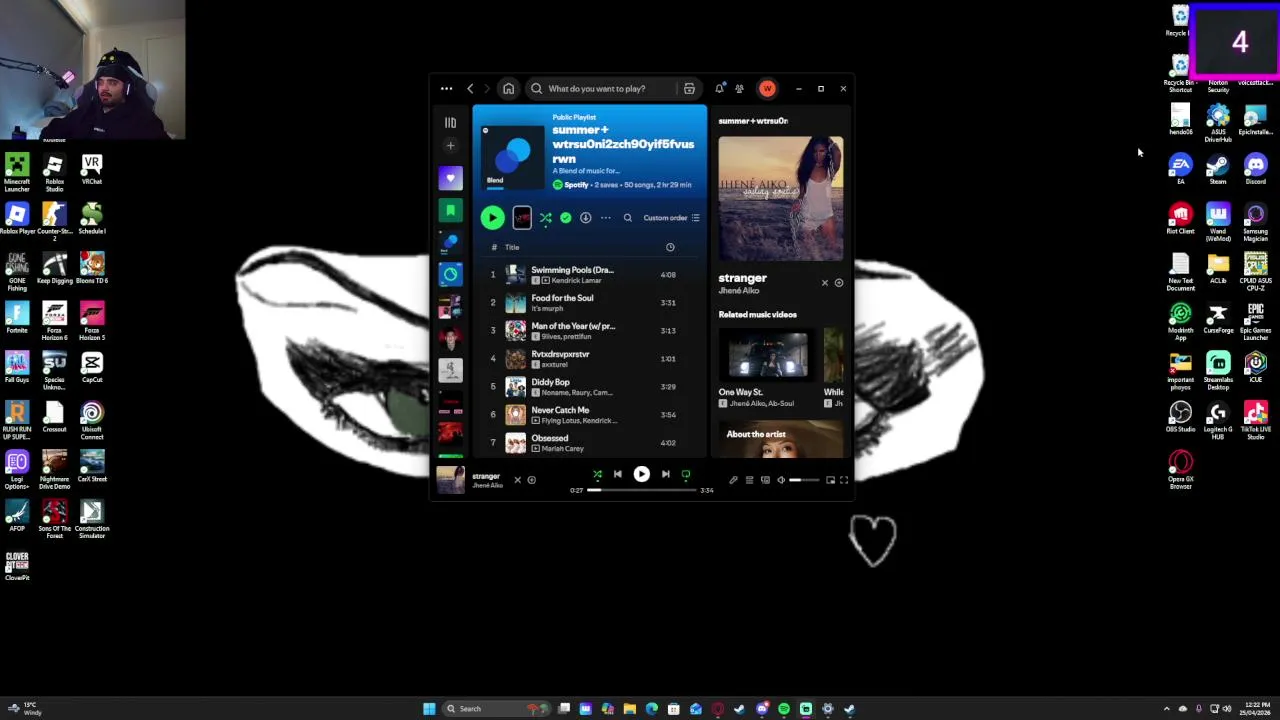Open stranger song title in player bar

click(485, 476)
